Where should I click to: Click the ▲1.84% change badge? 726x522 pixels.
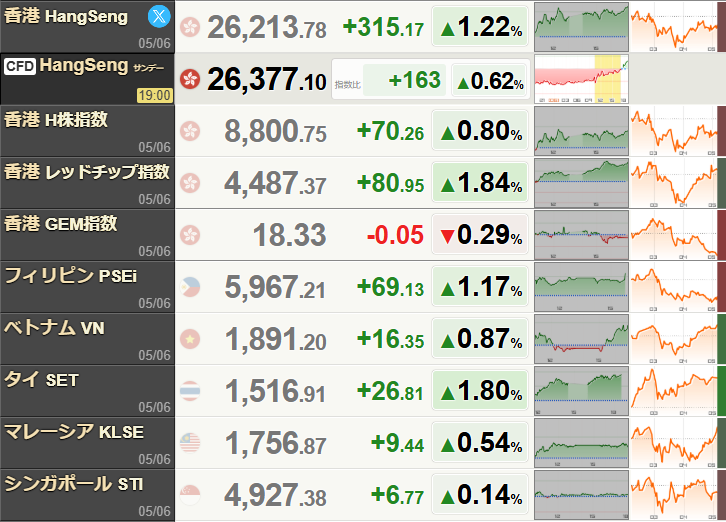[480, 182]
